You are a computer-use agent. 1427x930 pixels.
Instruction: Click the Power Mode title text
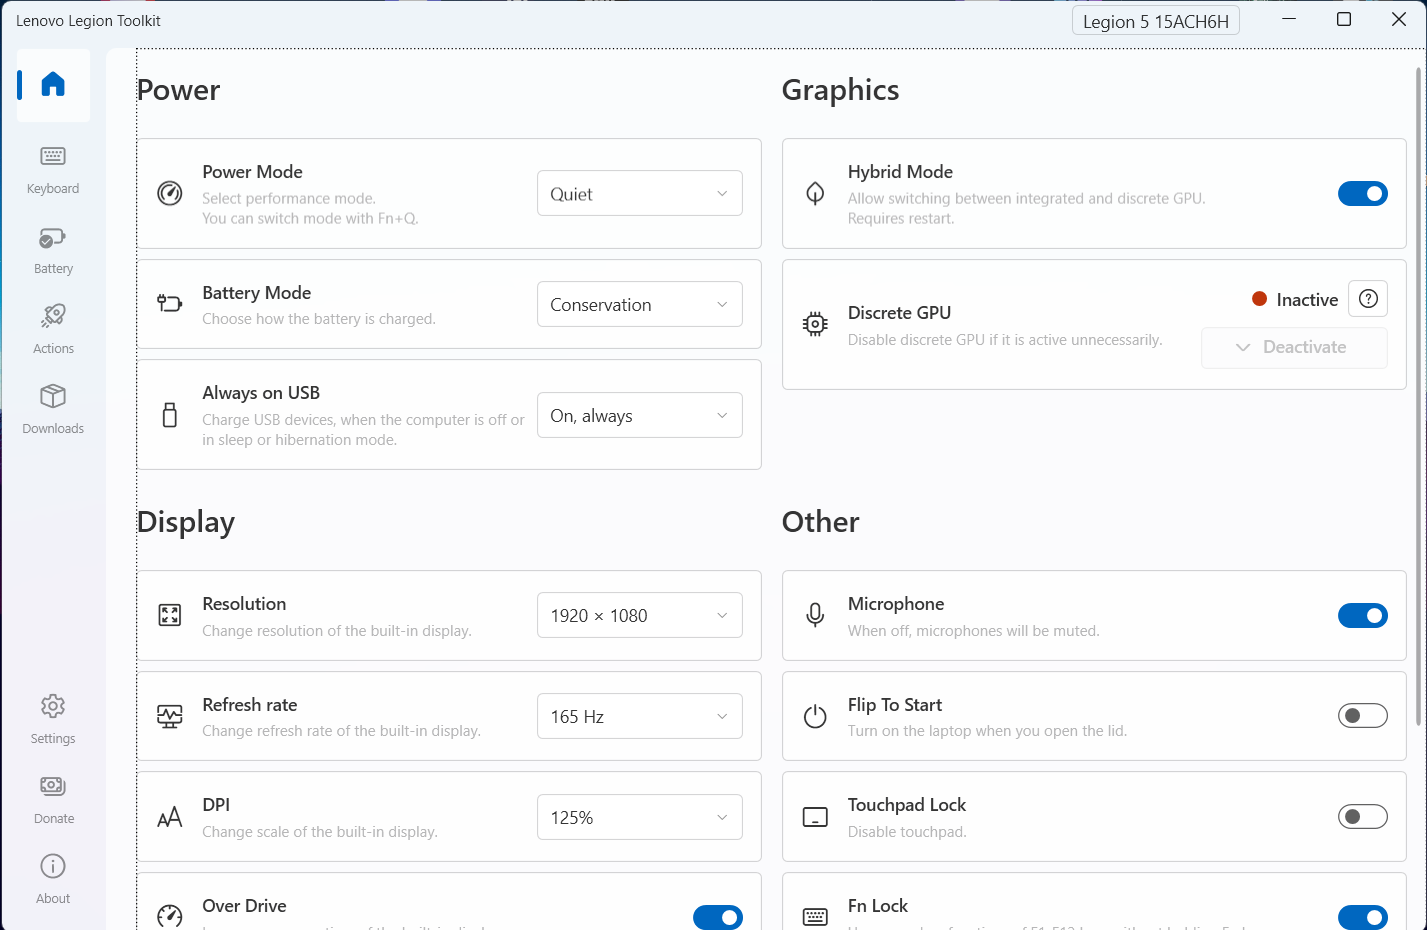252,172
